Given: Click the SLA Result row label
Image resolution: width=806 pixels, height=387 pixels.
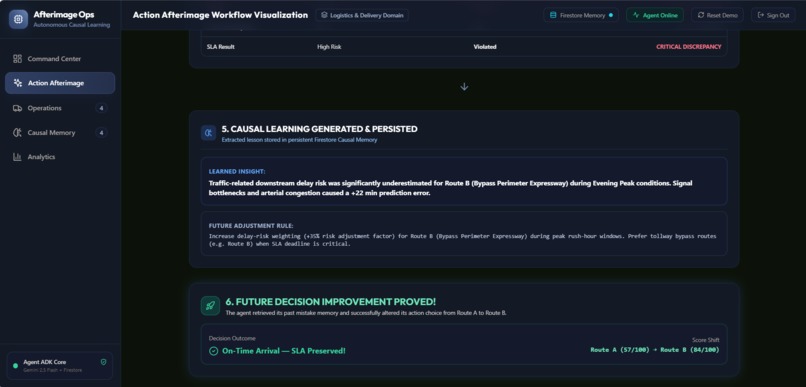Looking at the screenshot, I should tap(221, 47).
